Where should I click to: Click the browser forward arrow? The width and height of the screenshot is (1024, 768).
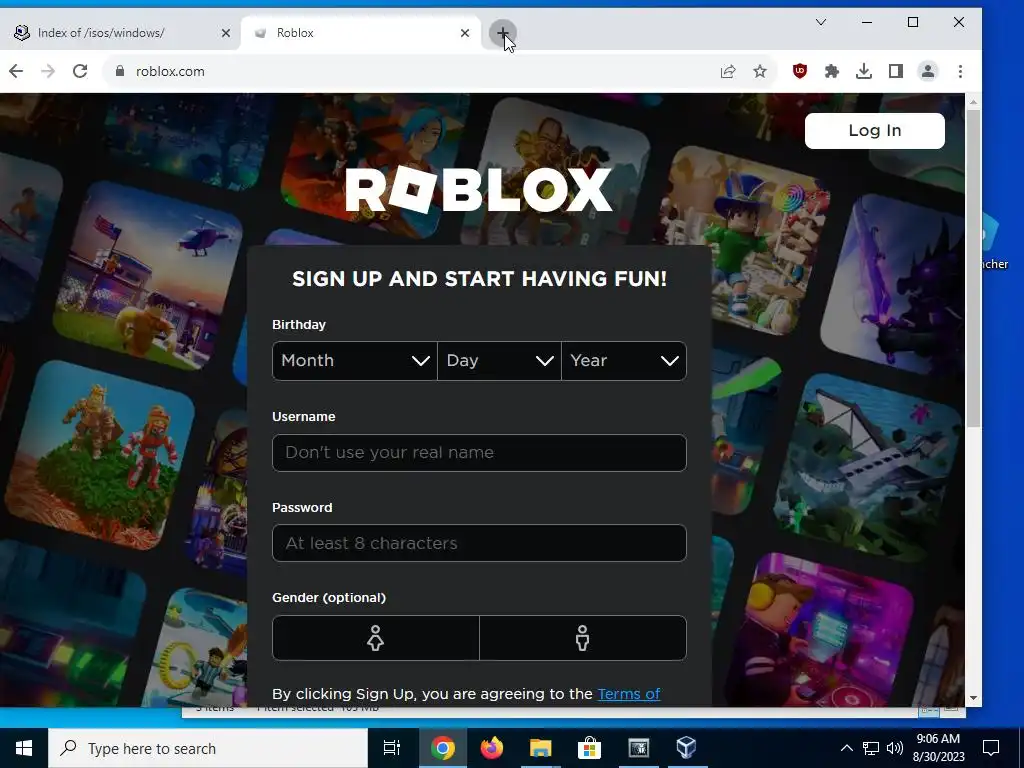point(48,71)
